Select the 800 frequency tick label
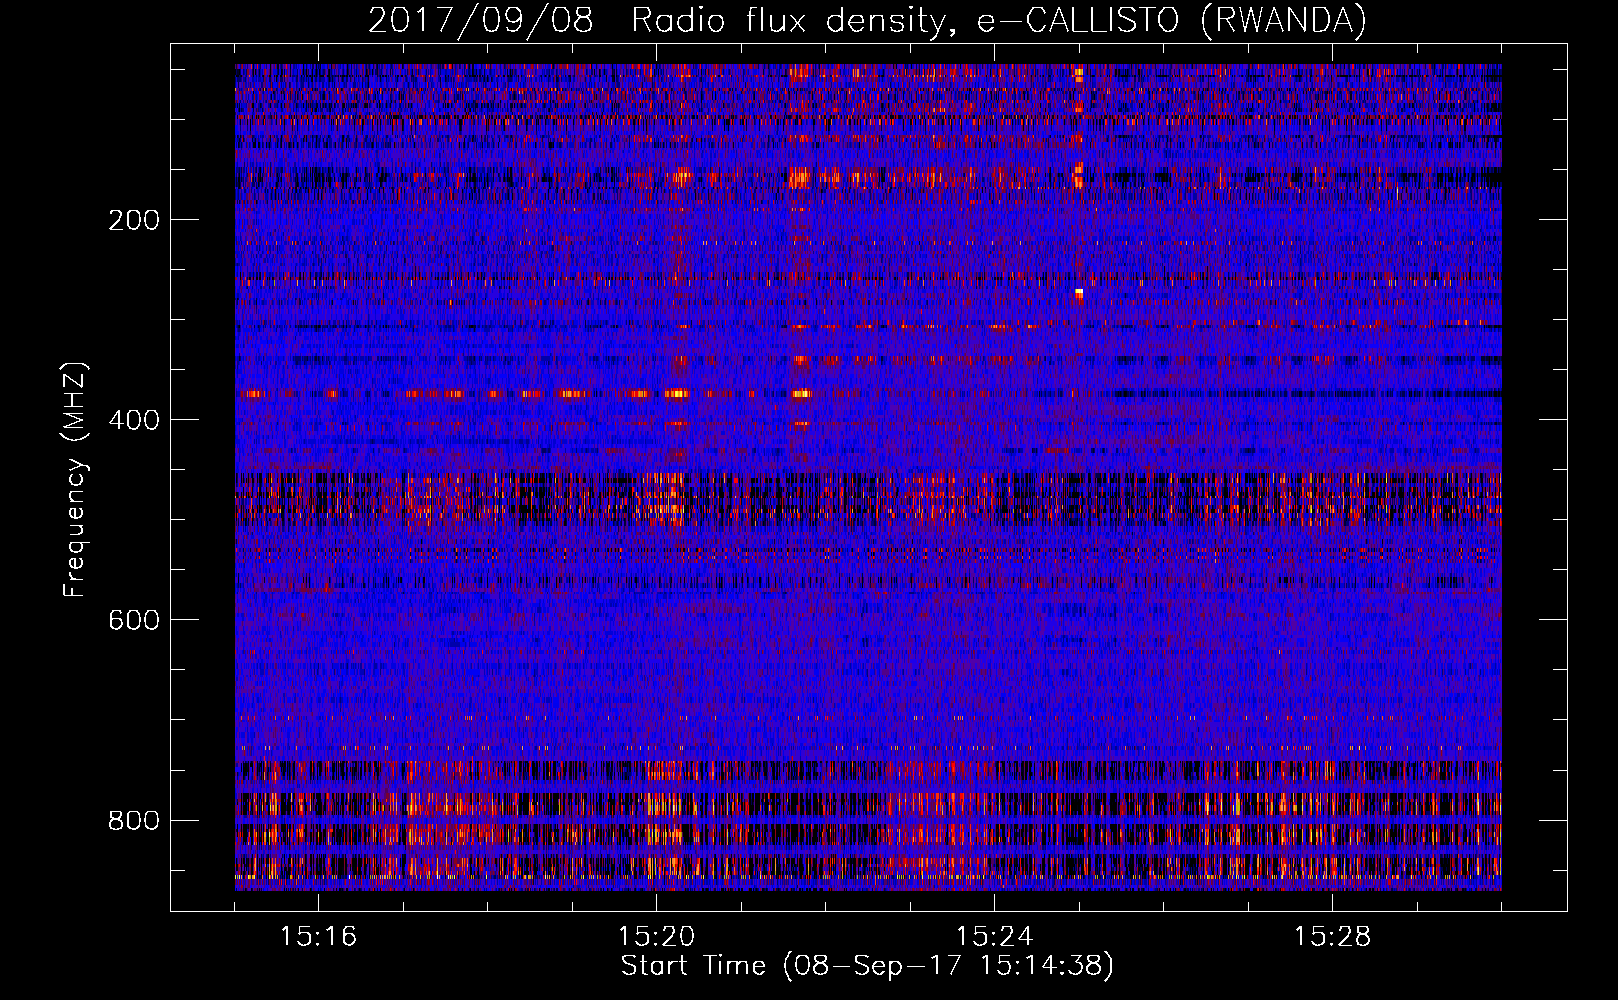The width and height of the screenshot is (1618, 1000). pos(134,820)
